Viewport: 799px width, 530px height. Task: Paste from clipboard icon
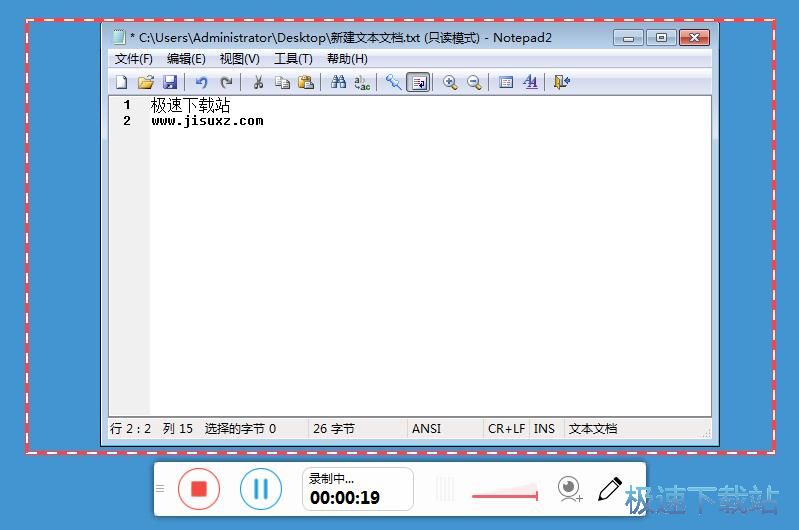pyautogui.click(x=306, y=82)
